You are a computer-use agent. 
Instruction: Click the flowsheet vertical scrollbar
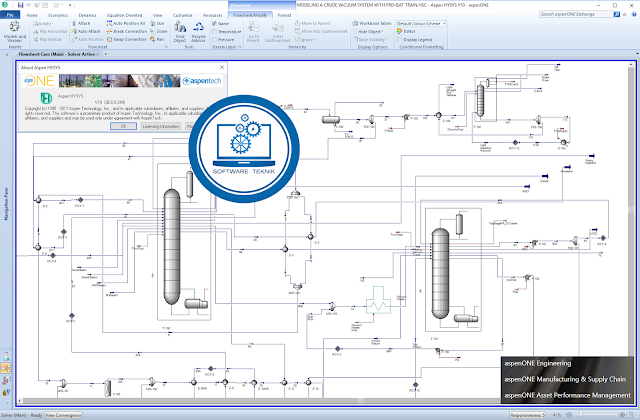click(631, 209)
